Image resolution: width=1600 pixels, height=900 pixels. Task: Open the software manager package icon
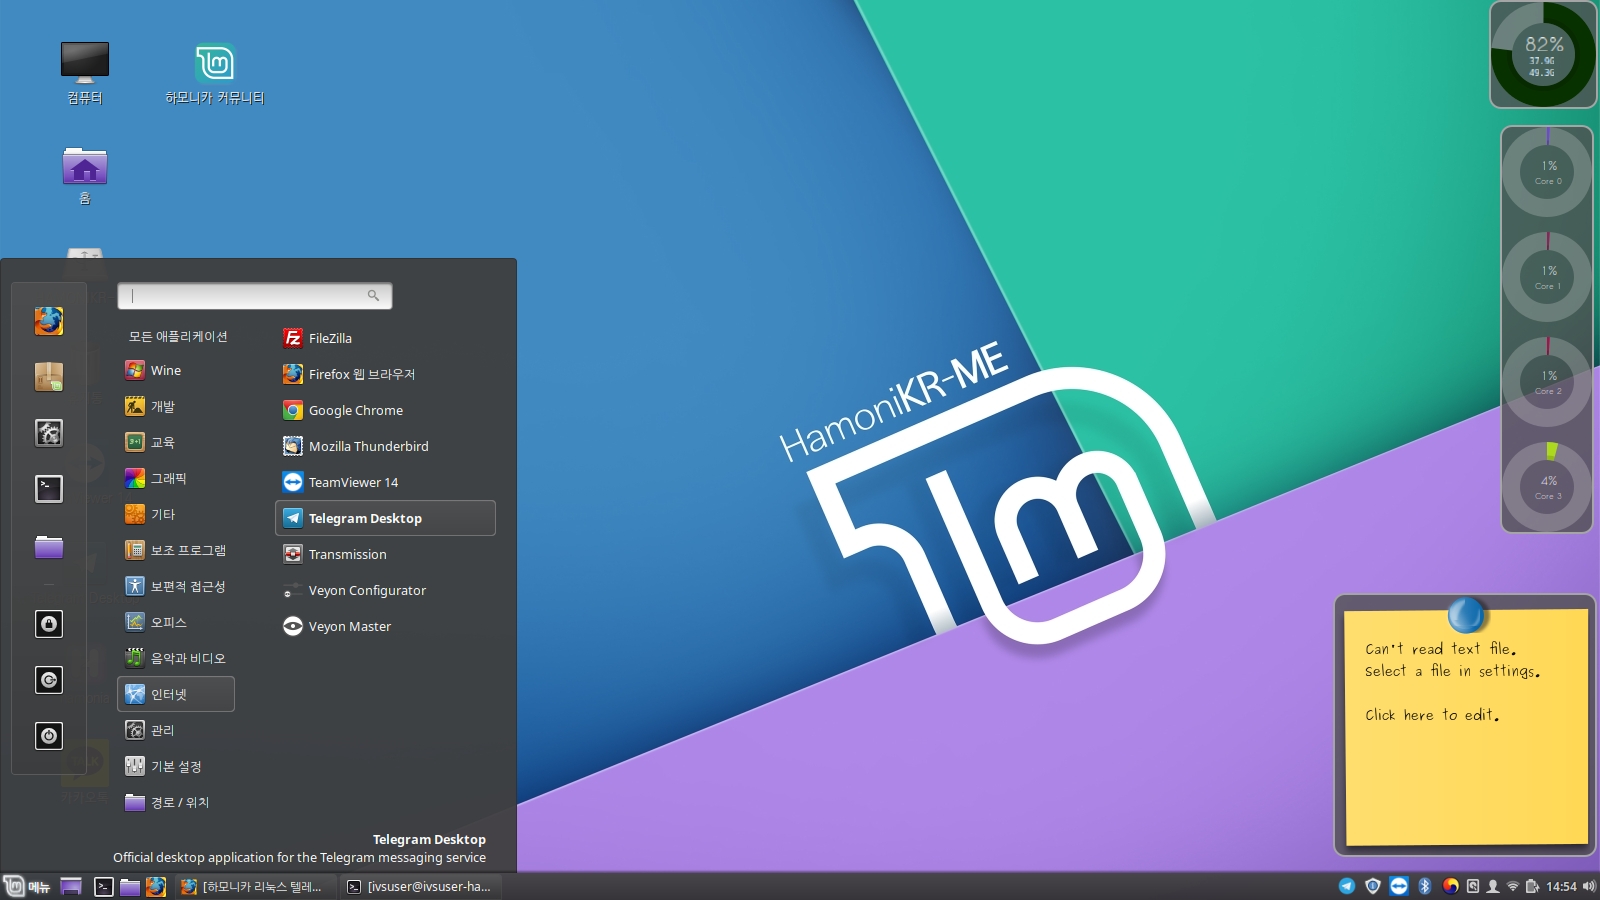pyautogui.click(x=49, y=377)
